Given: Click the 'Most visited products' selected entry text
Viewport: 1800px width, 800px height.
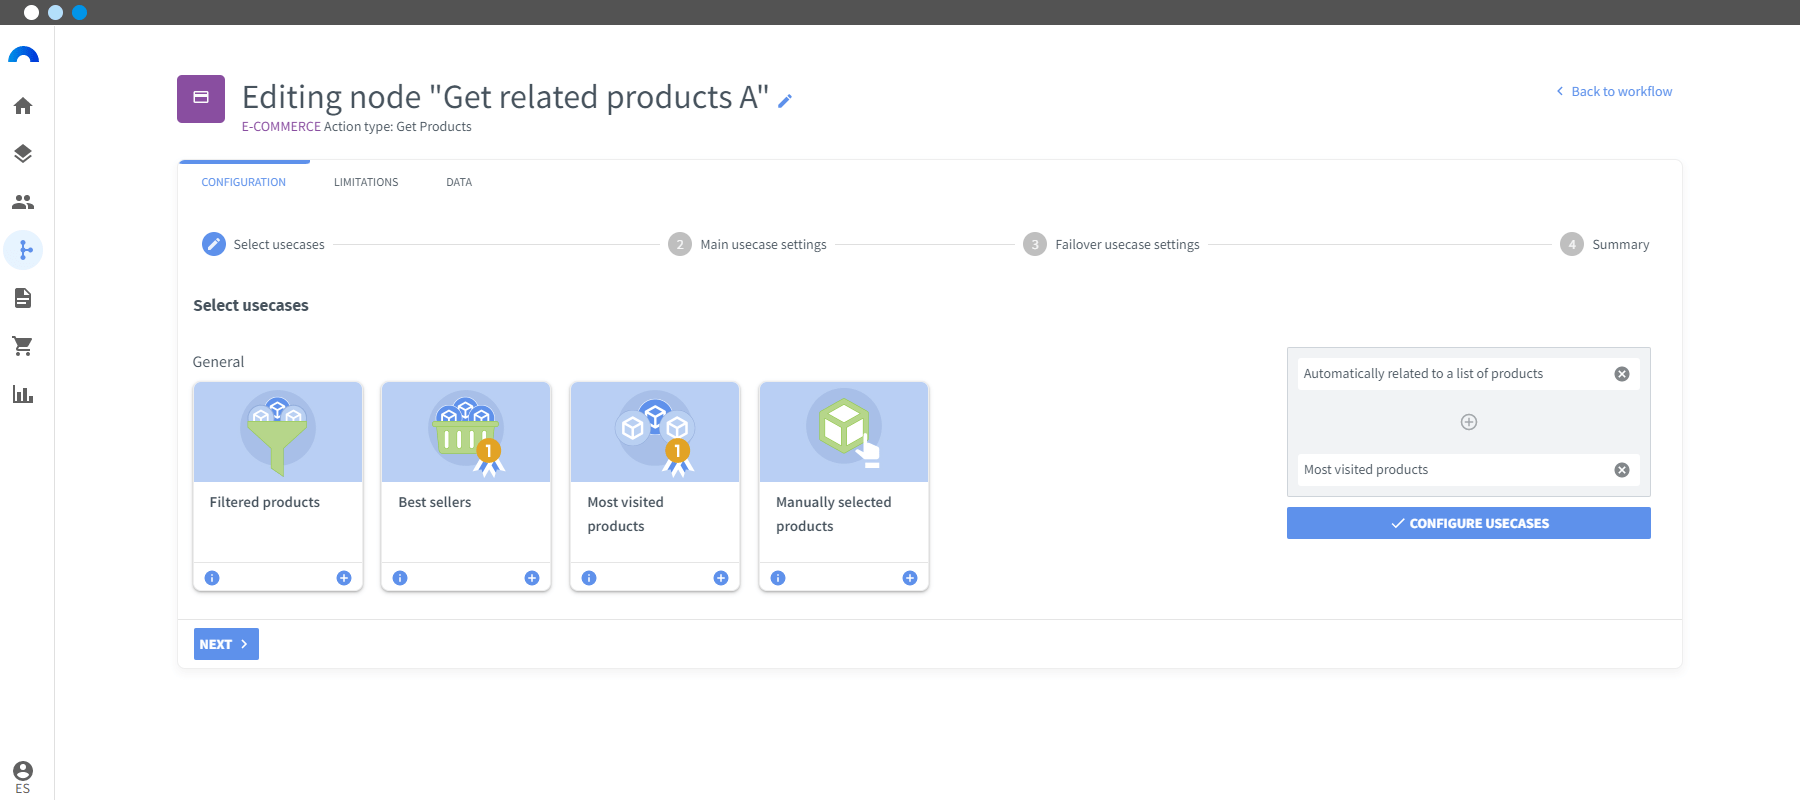Looking at the screenshot, I should click(x=1366, y=470).
